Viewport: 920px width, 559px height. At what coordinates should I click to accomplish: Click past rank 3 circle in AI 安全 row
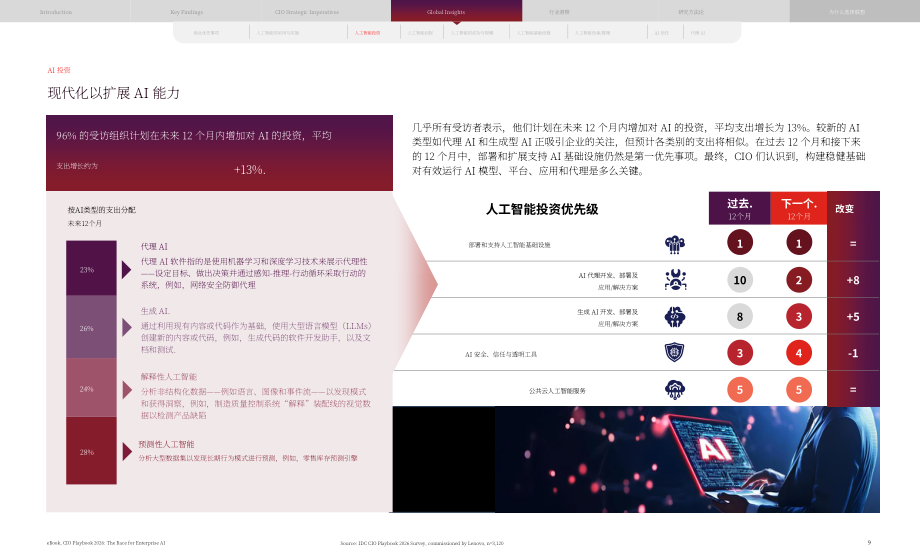tap(740, 353)
